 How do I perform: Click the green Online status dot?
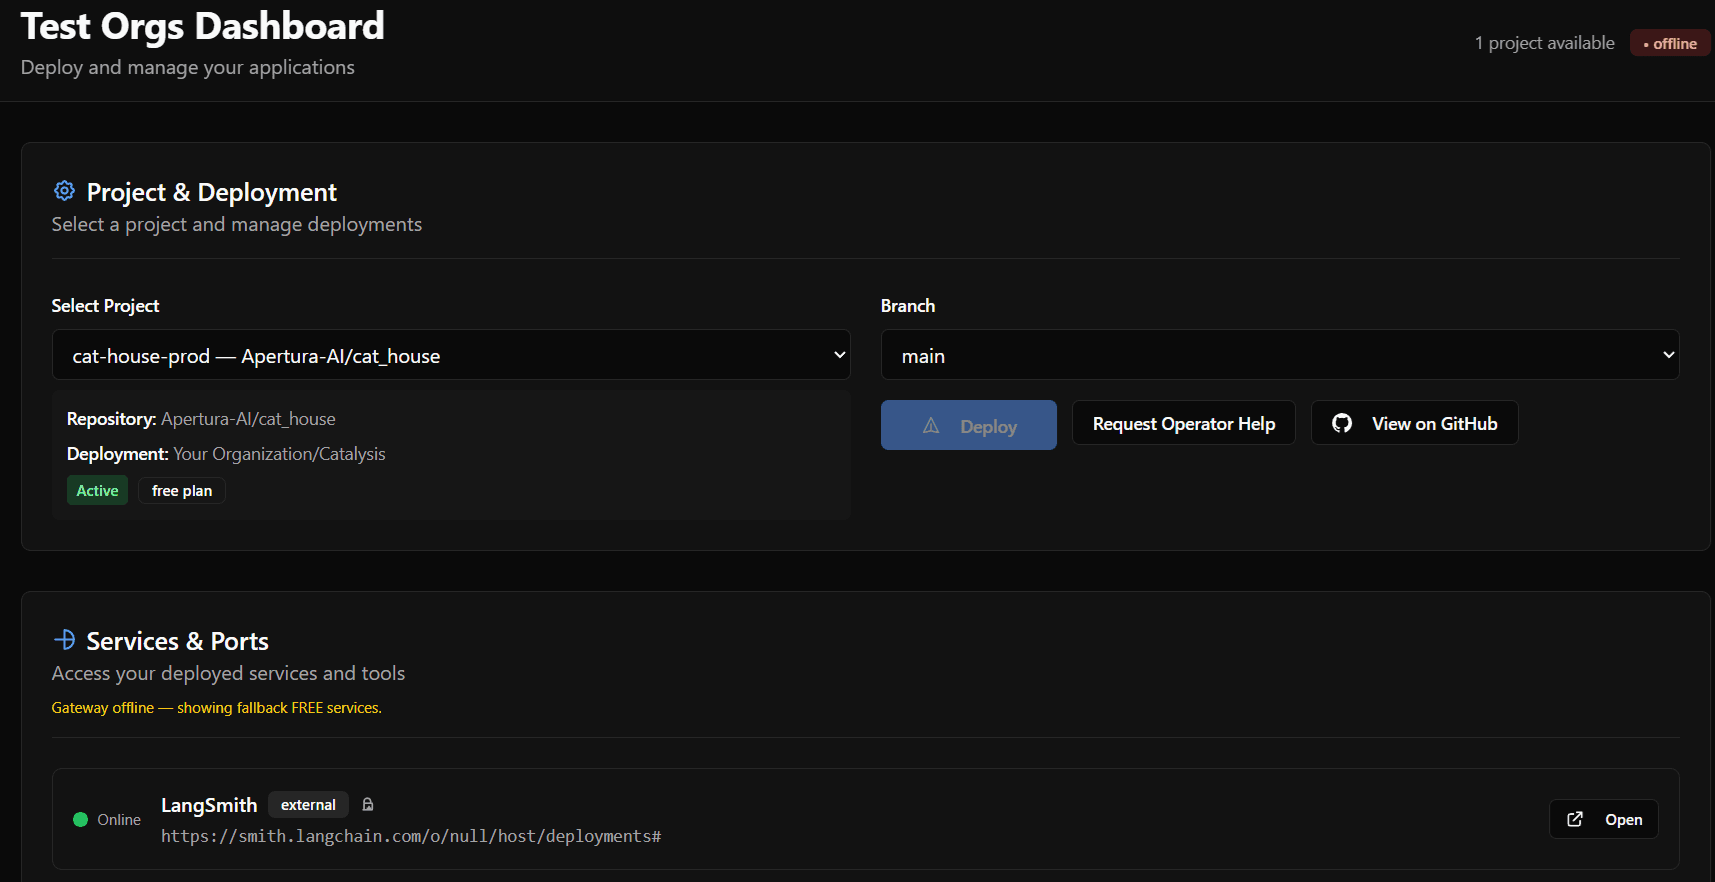[81, 820]
